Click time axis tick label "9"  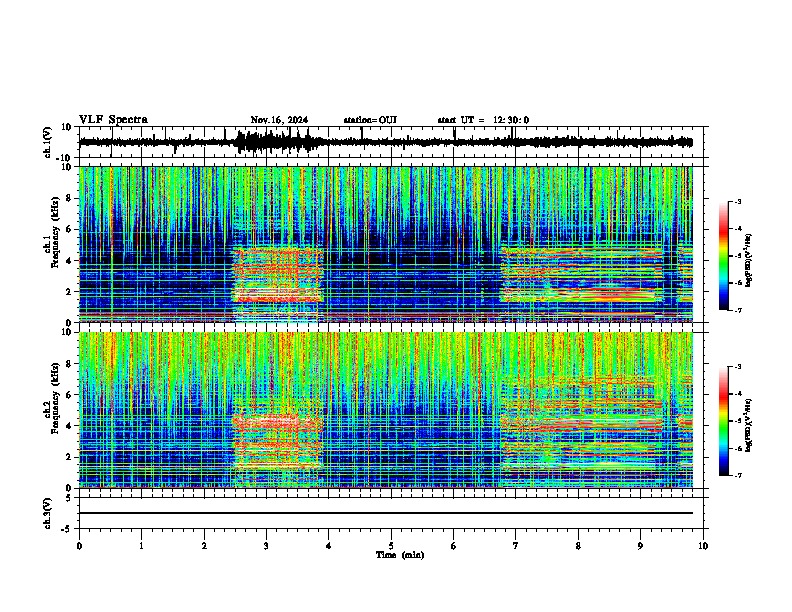tap(640, 546)
